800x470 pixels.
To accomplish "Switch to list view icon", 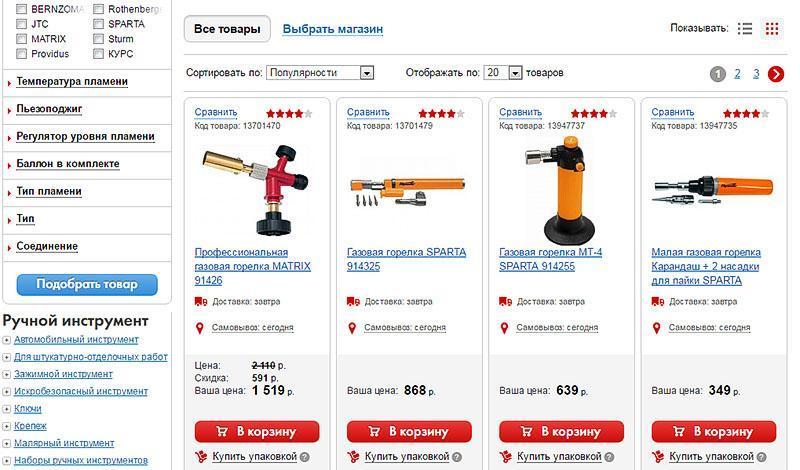I will click(x=744, y=29).
